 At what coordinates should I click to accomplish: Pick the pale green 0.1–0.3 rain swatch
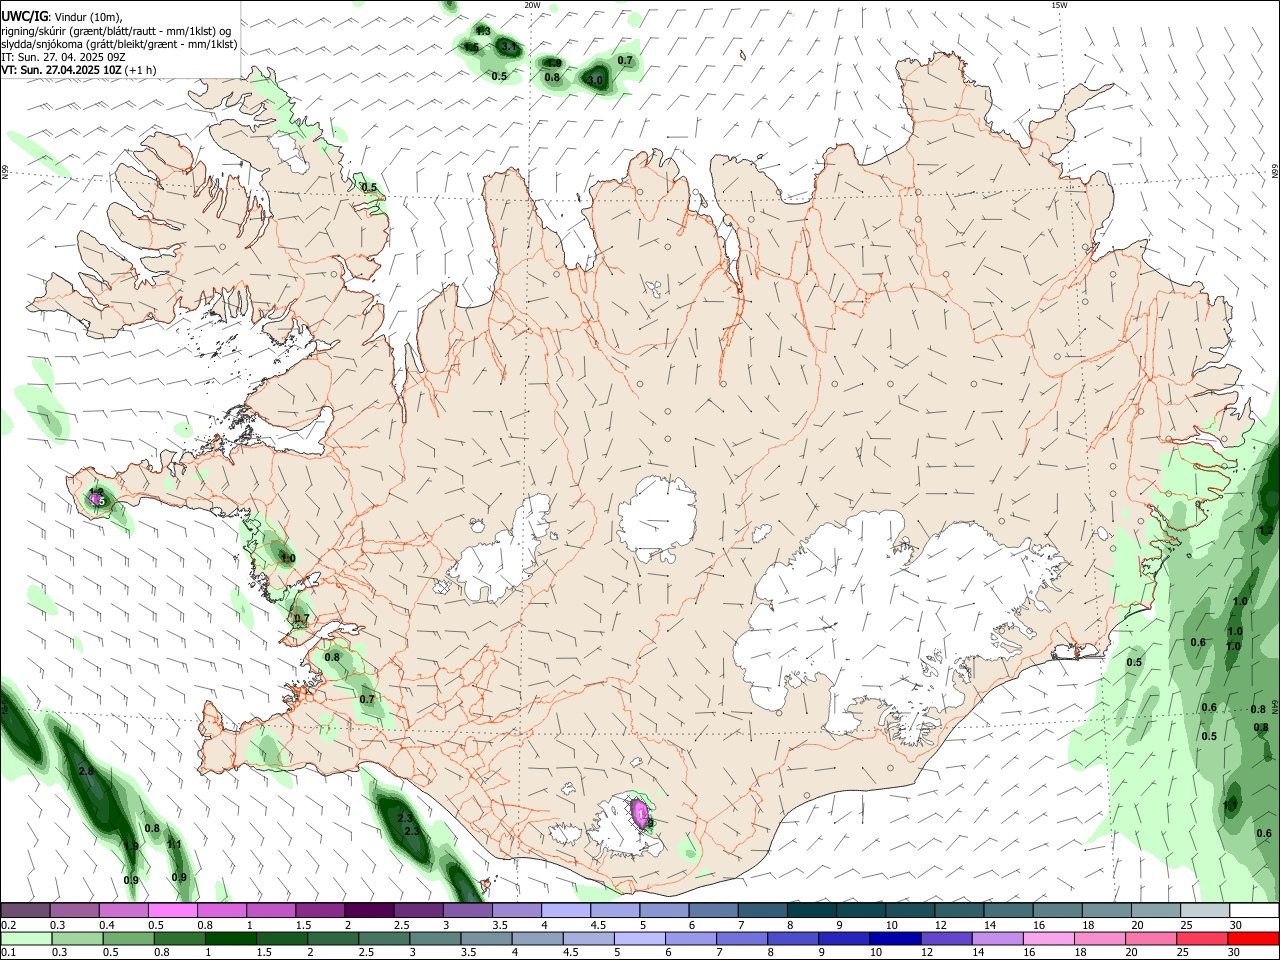[26, 939]
